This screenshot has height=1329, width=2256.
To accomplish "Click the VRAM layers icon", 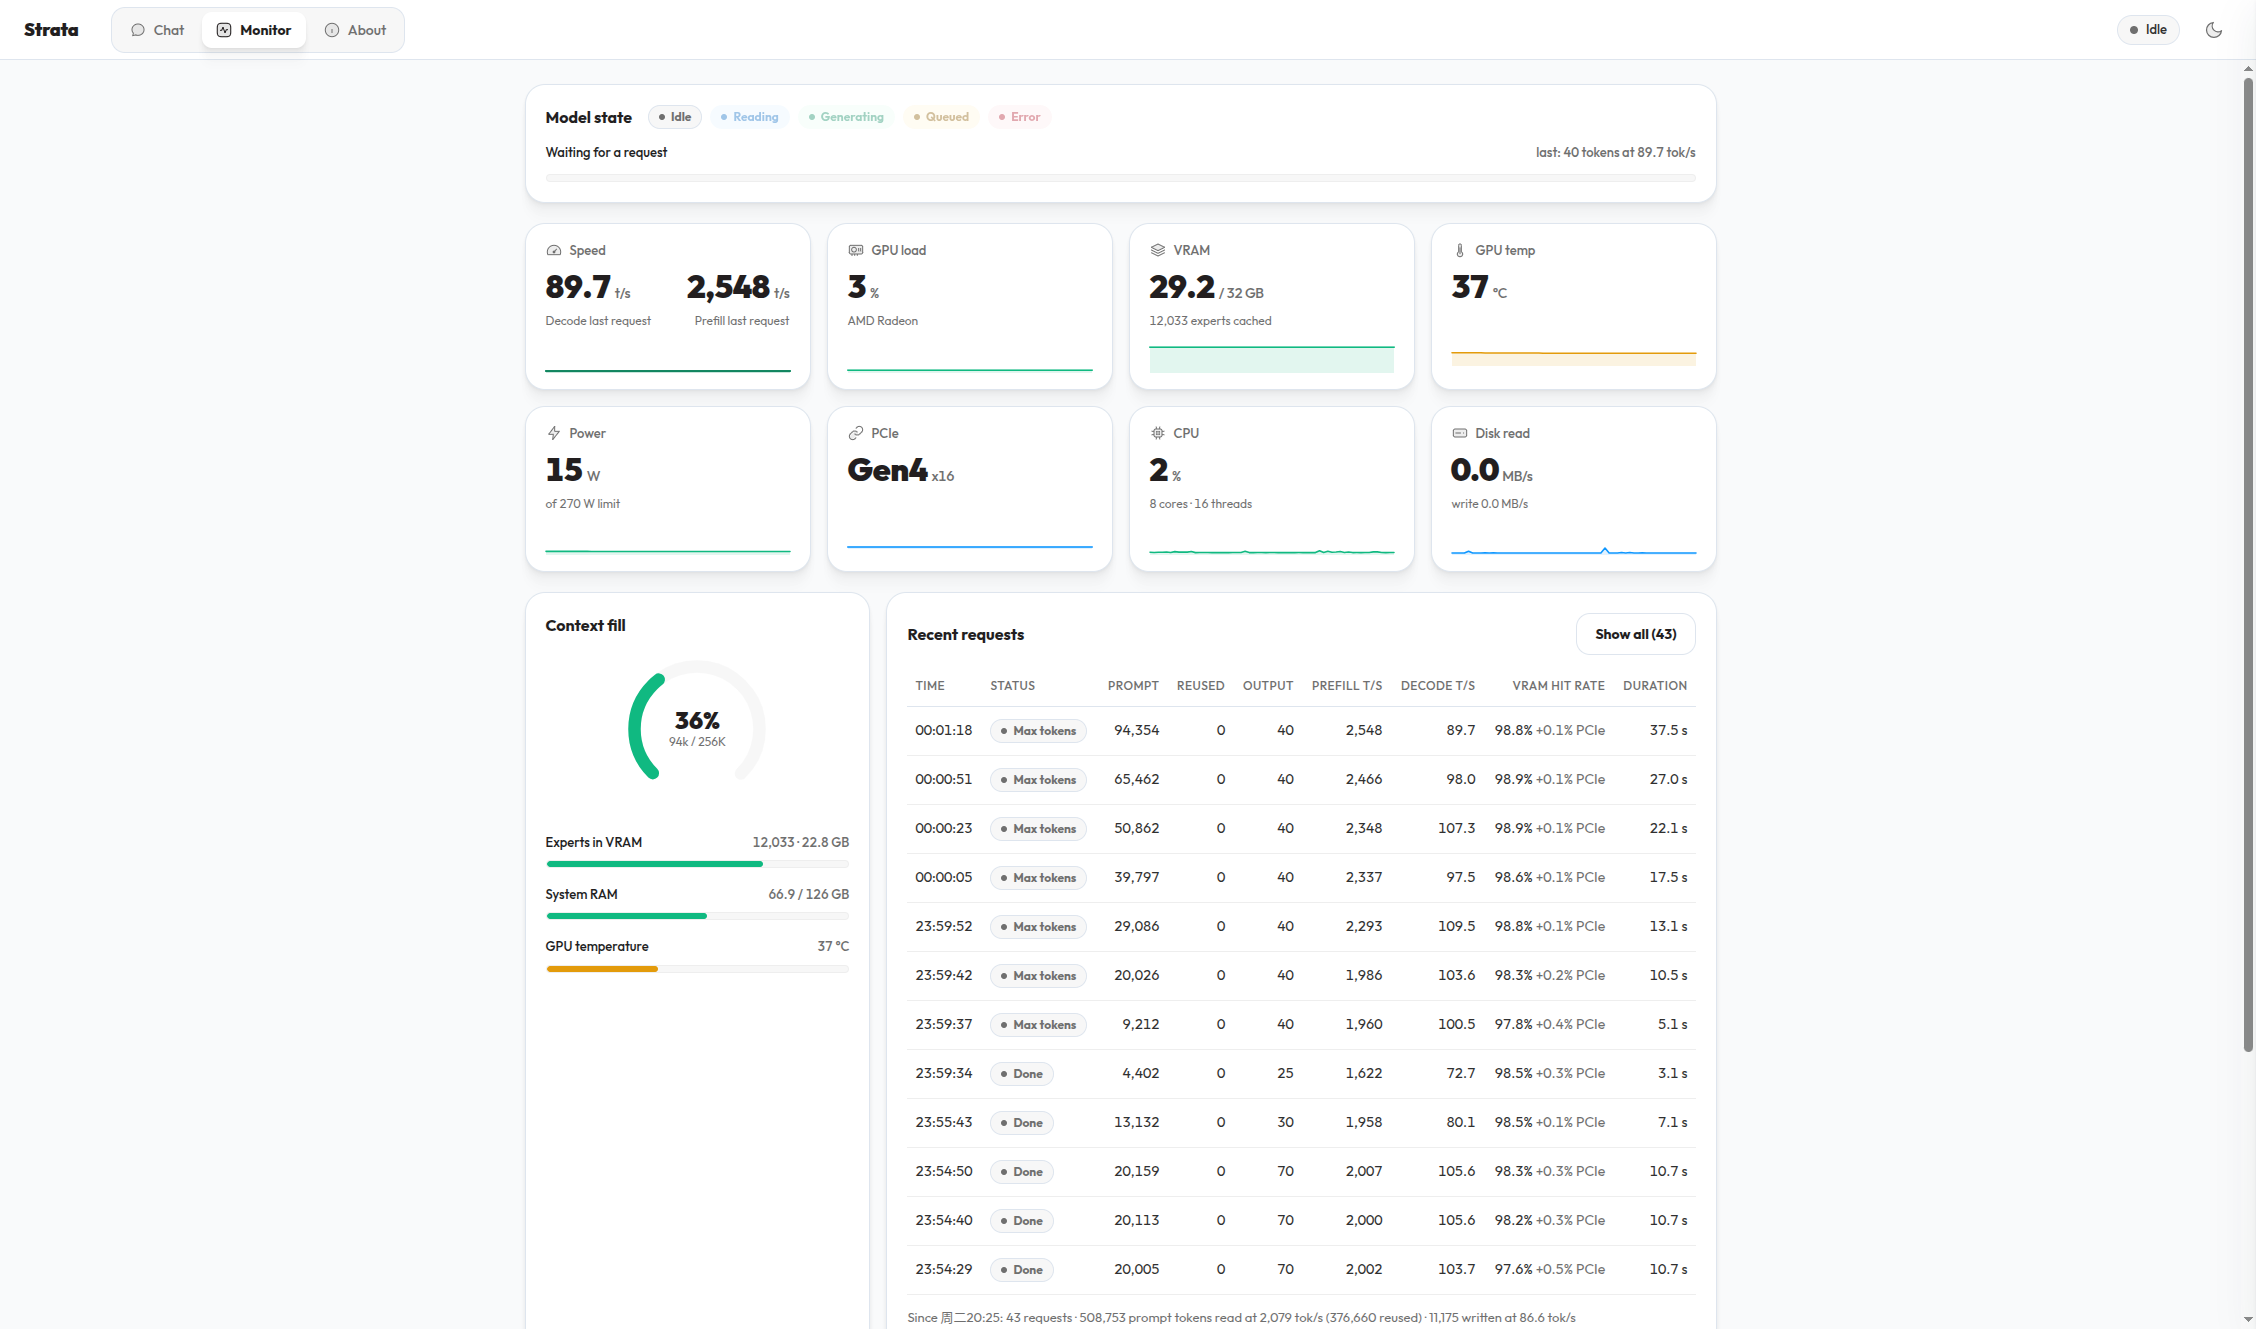I will click(x=1158, y=250).
